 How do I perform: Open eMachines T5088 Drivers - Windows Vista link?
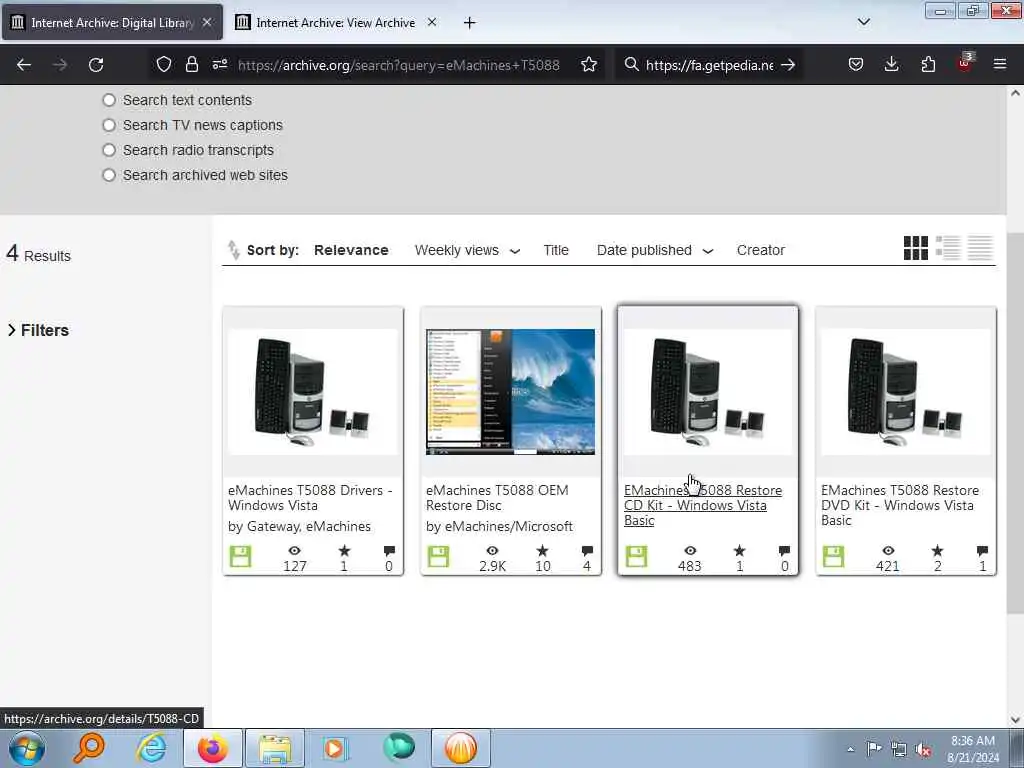[310, 498]
